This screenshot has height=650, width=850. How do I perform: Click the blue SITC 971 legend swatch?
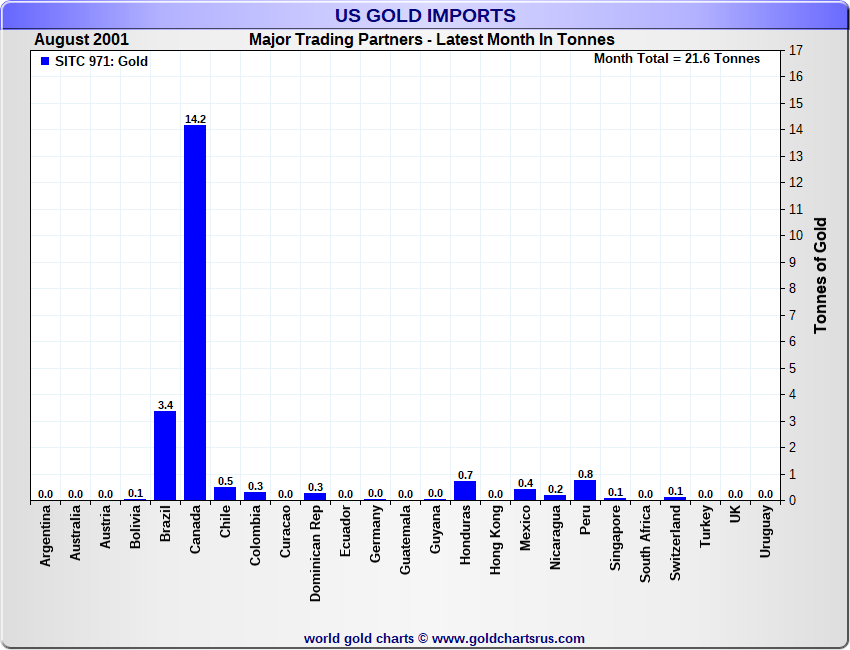(x=45, y=62)
